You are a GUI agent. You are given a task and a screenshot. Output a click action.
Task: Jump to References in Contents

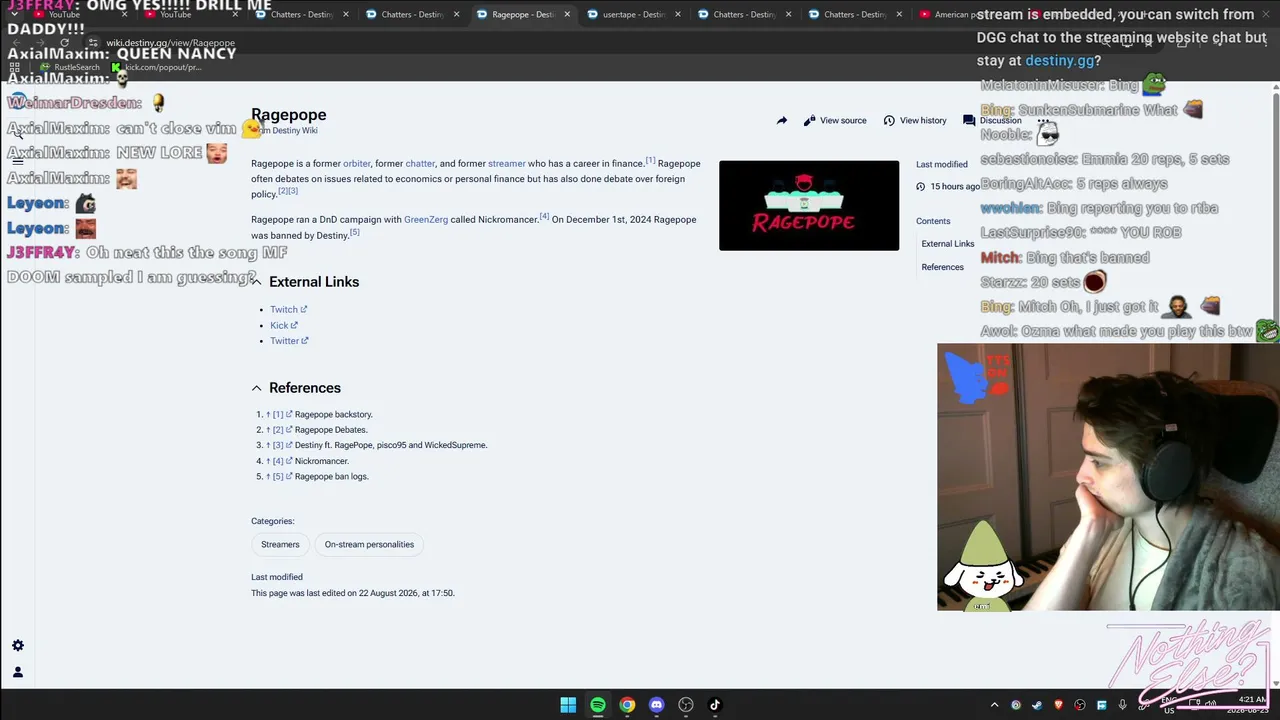click(942, 267)
